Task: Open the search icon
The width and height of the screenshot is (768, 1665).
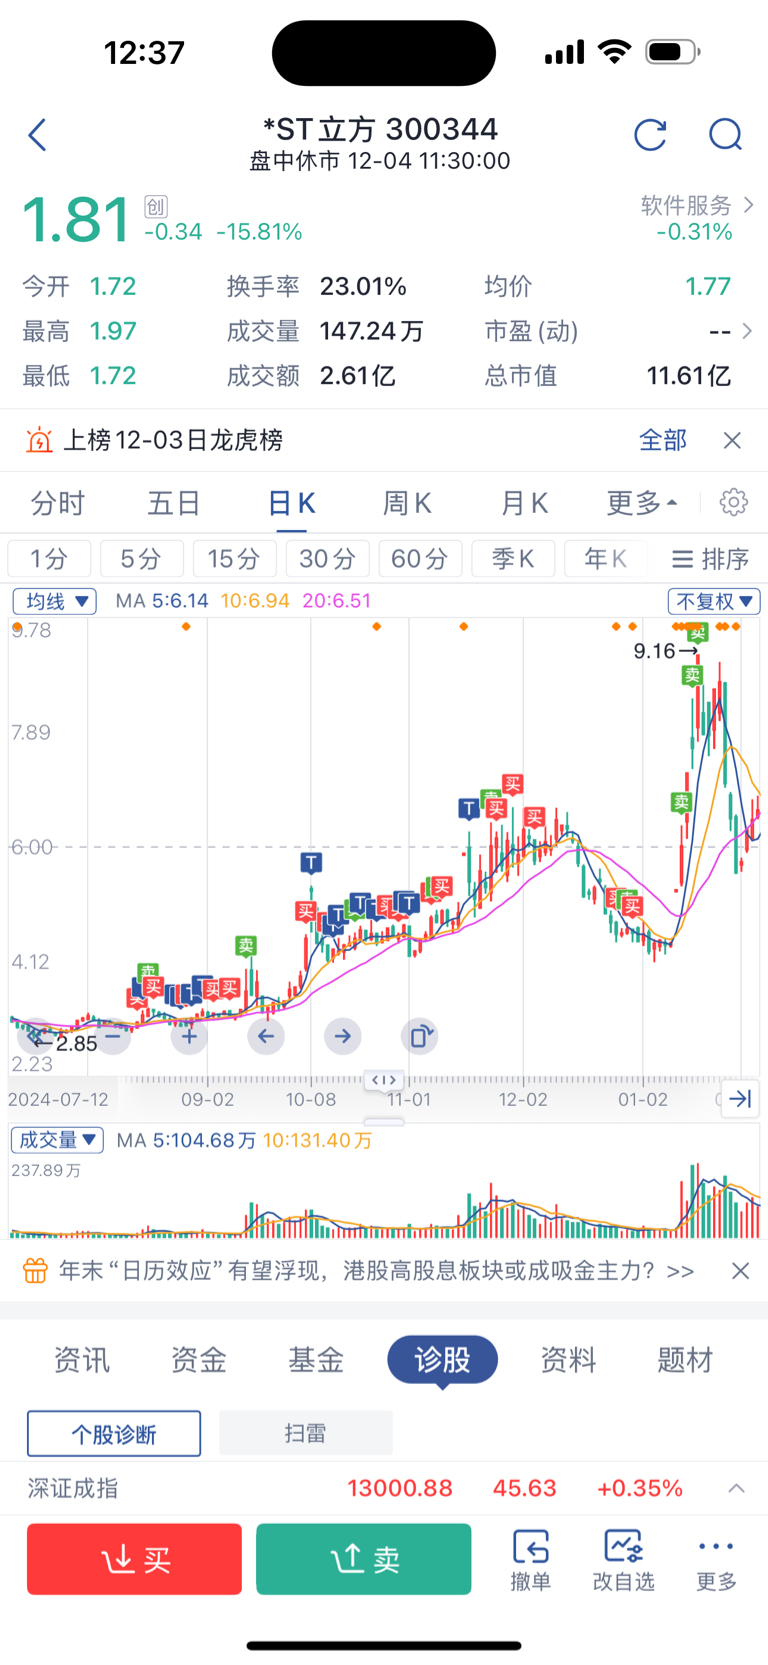Action: 725,135
